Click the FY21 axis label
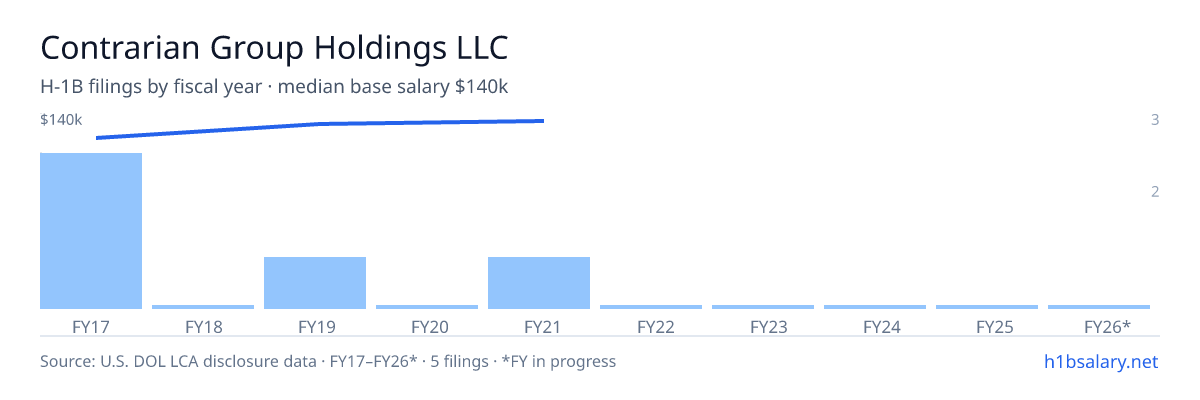 point(539,326)
